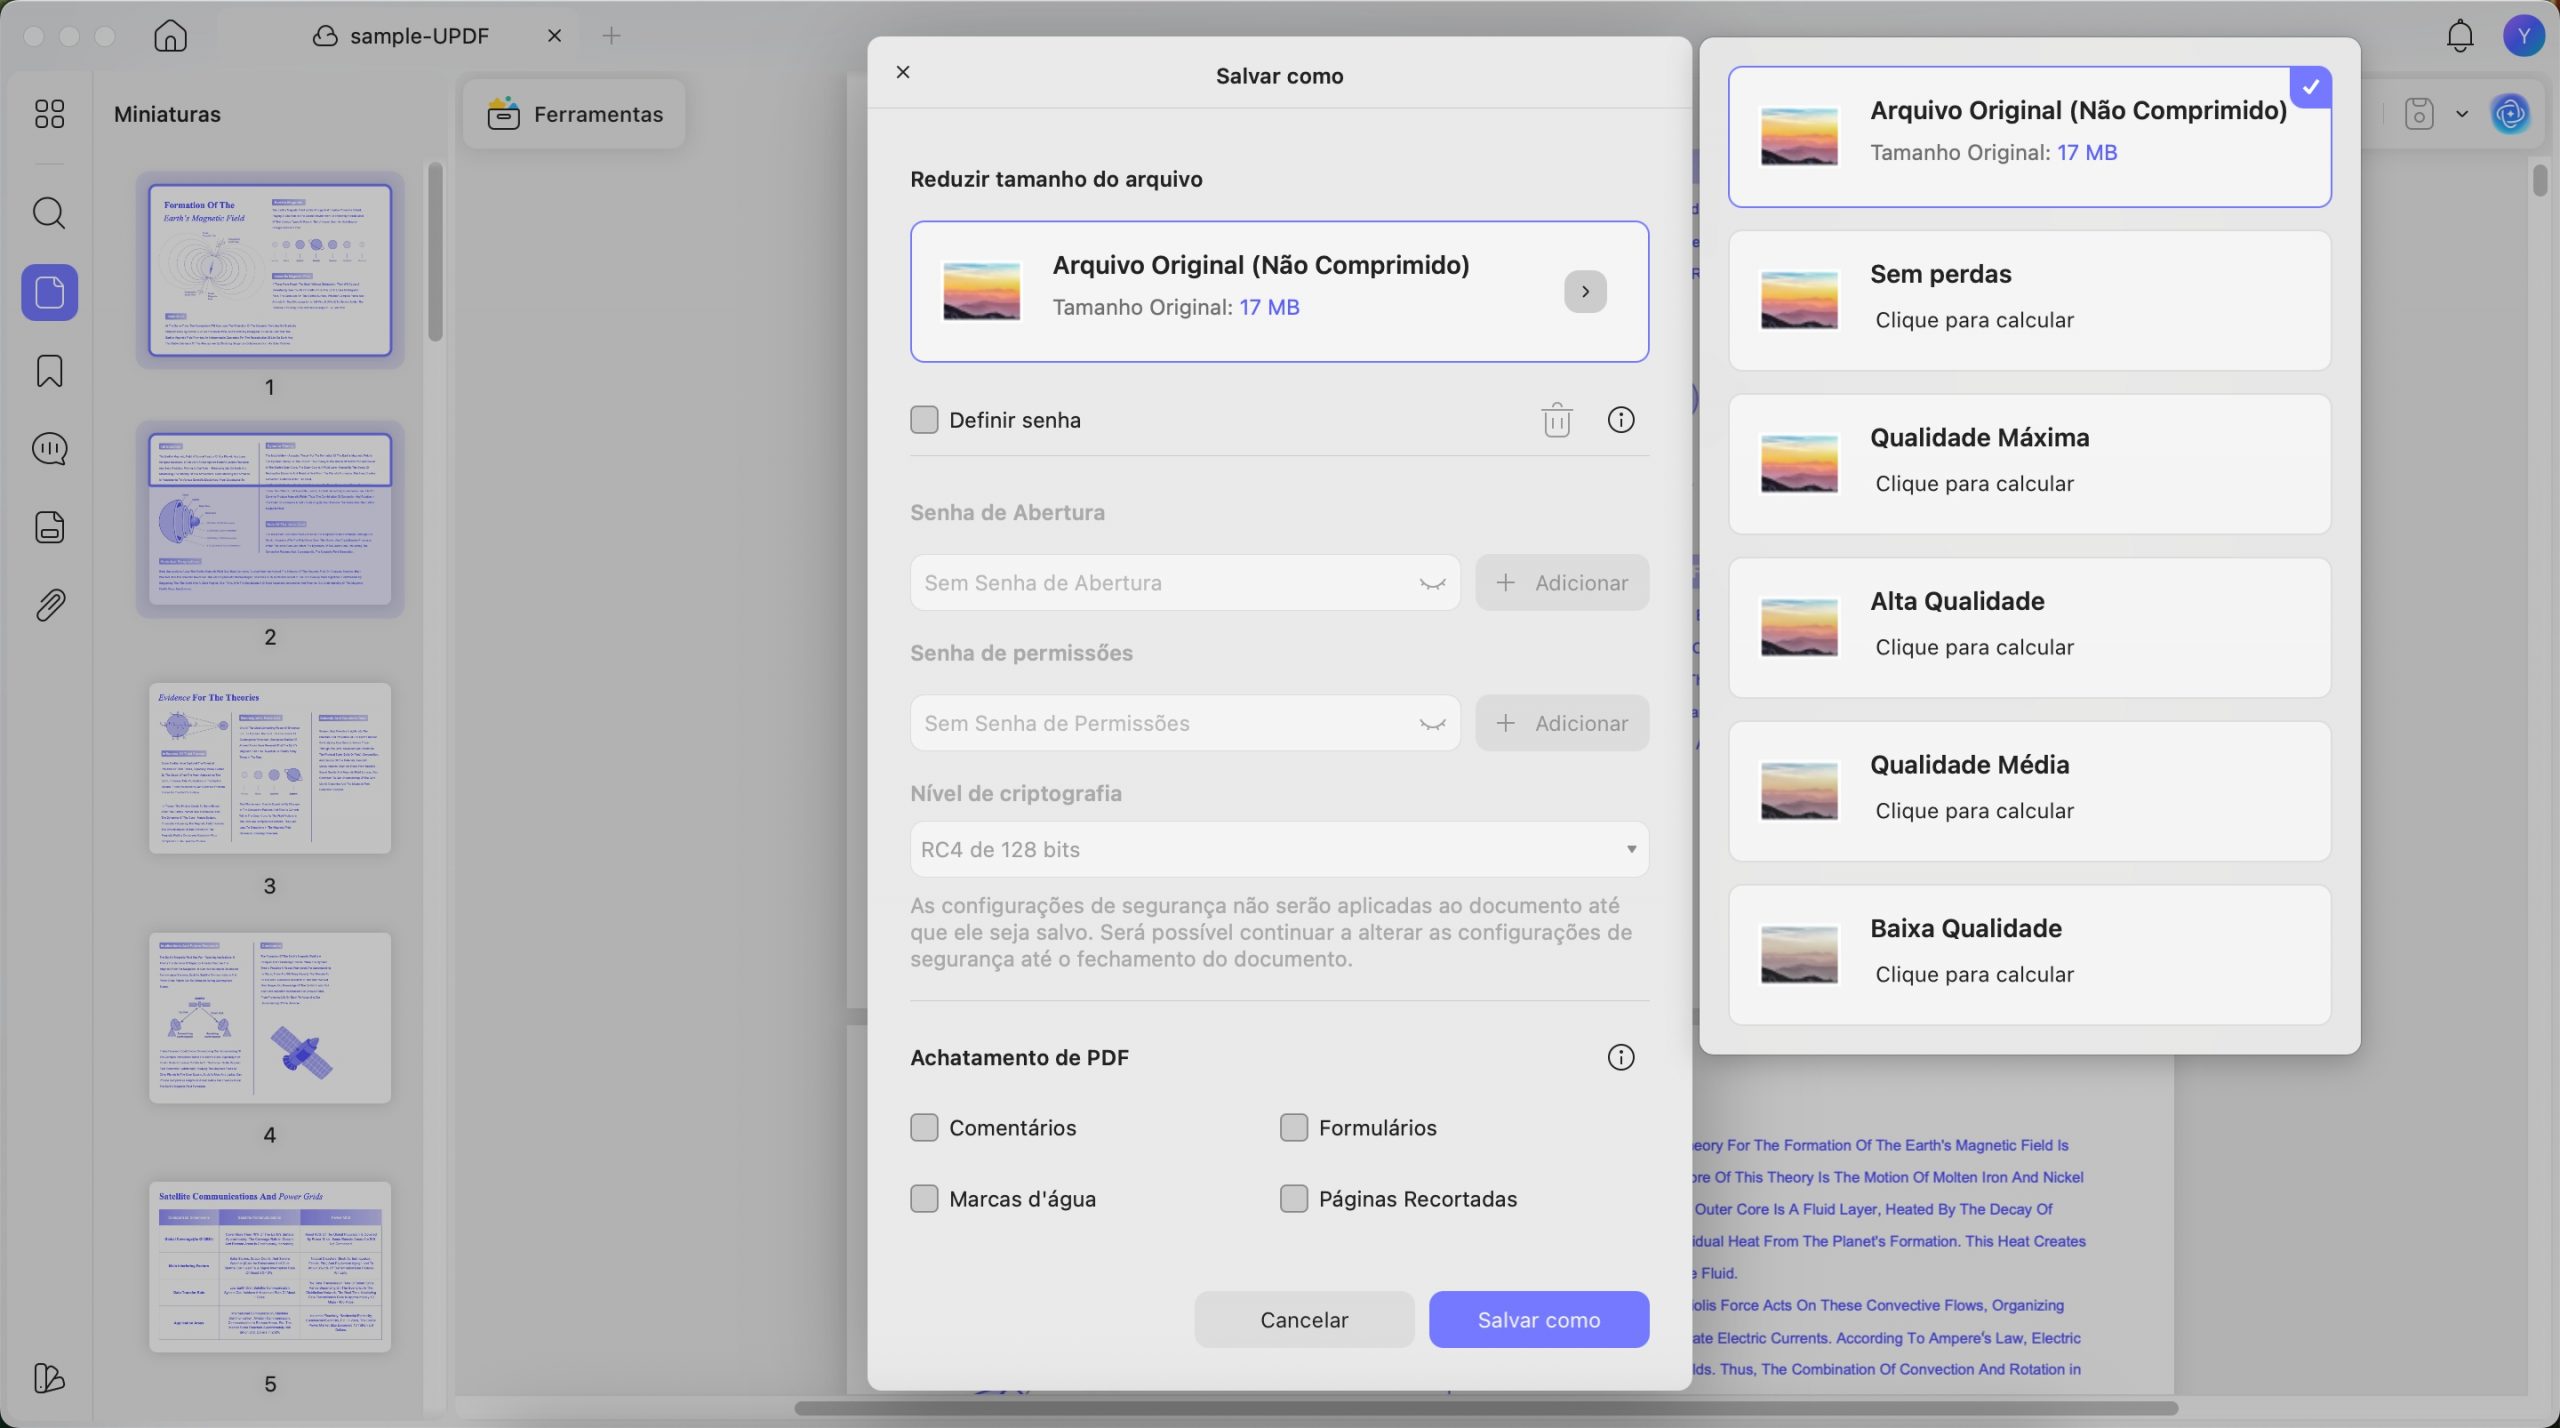Open the layers icon at sidebar bottom
The height and width of the screenshot is (1428, 2560).
[x=49, y=1378]
